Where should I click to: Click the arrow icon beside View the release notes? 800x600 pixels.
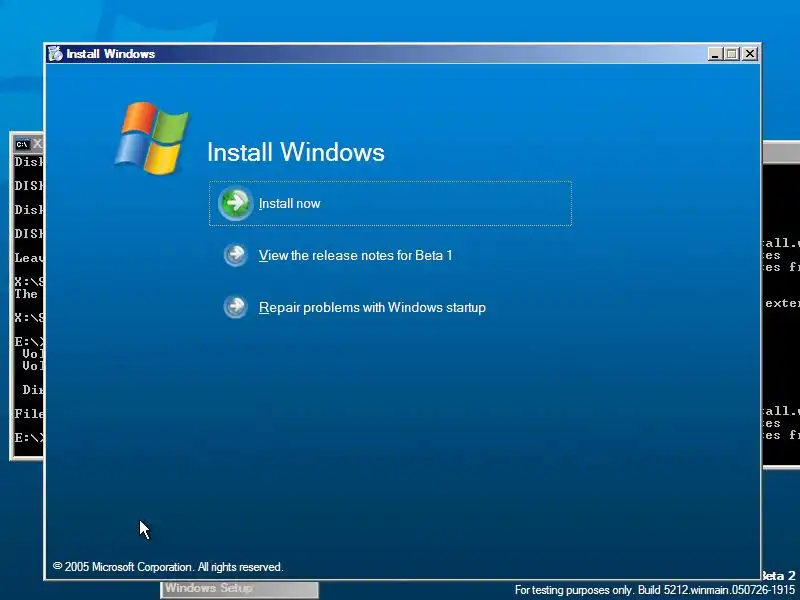pos(235,255)
